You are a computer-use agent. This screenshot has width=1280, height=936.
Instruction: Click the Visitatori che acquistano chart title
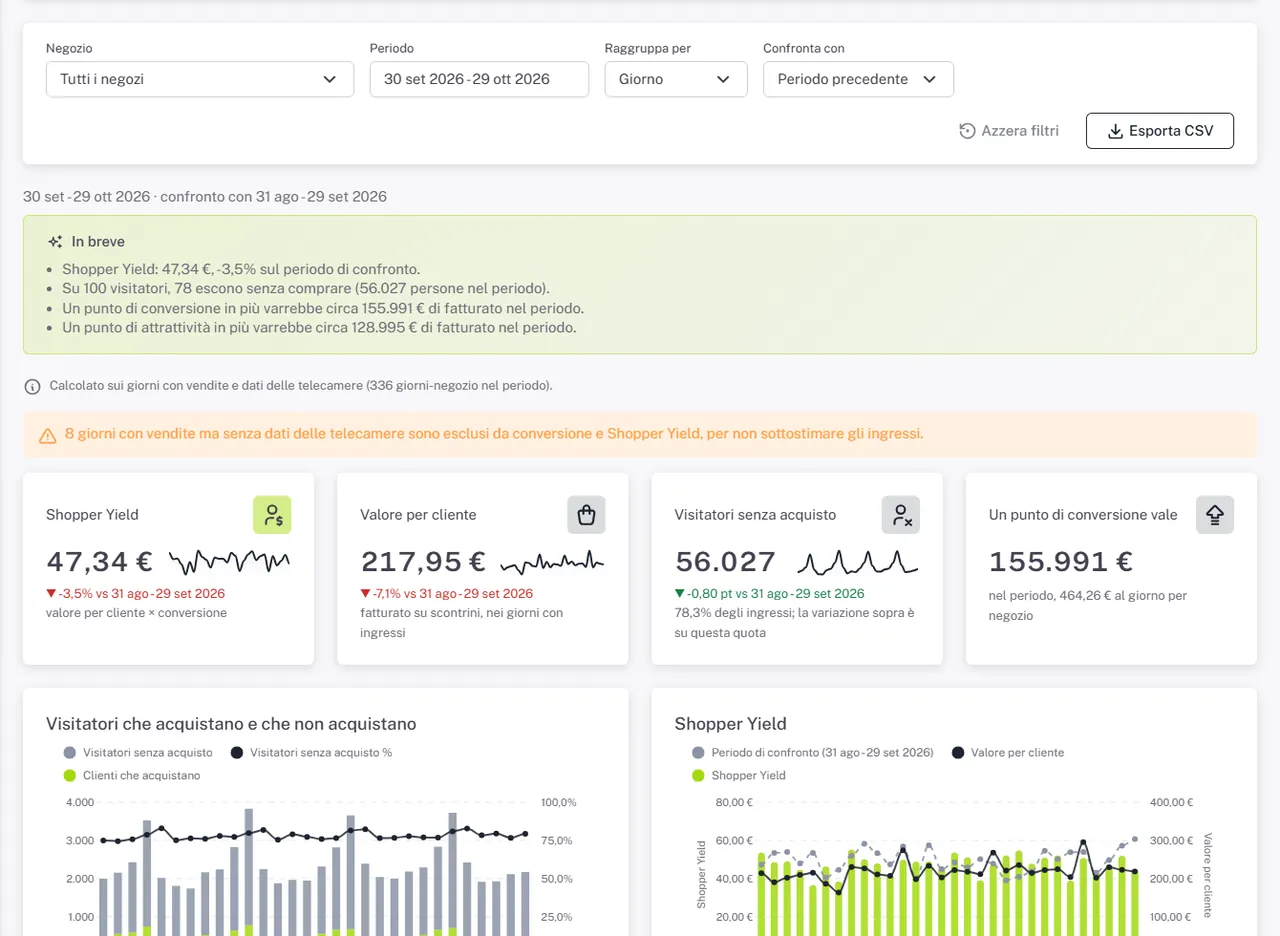tap(231, 723)
